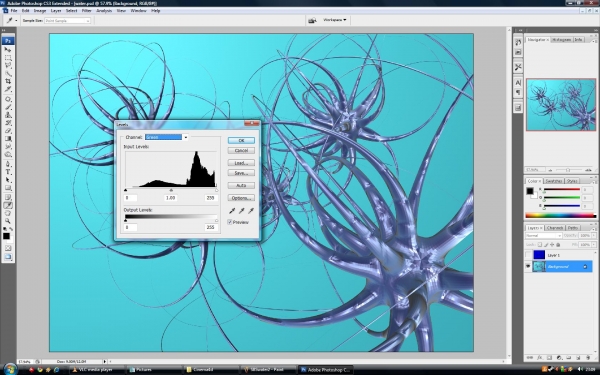Image resolution: width=600 pixels, height=375 pixels.
Task: Select the Move tool
Action: [x=8, y=50]
